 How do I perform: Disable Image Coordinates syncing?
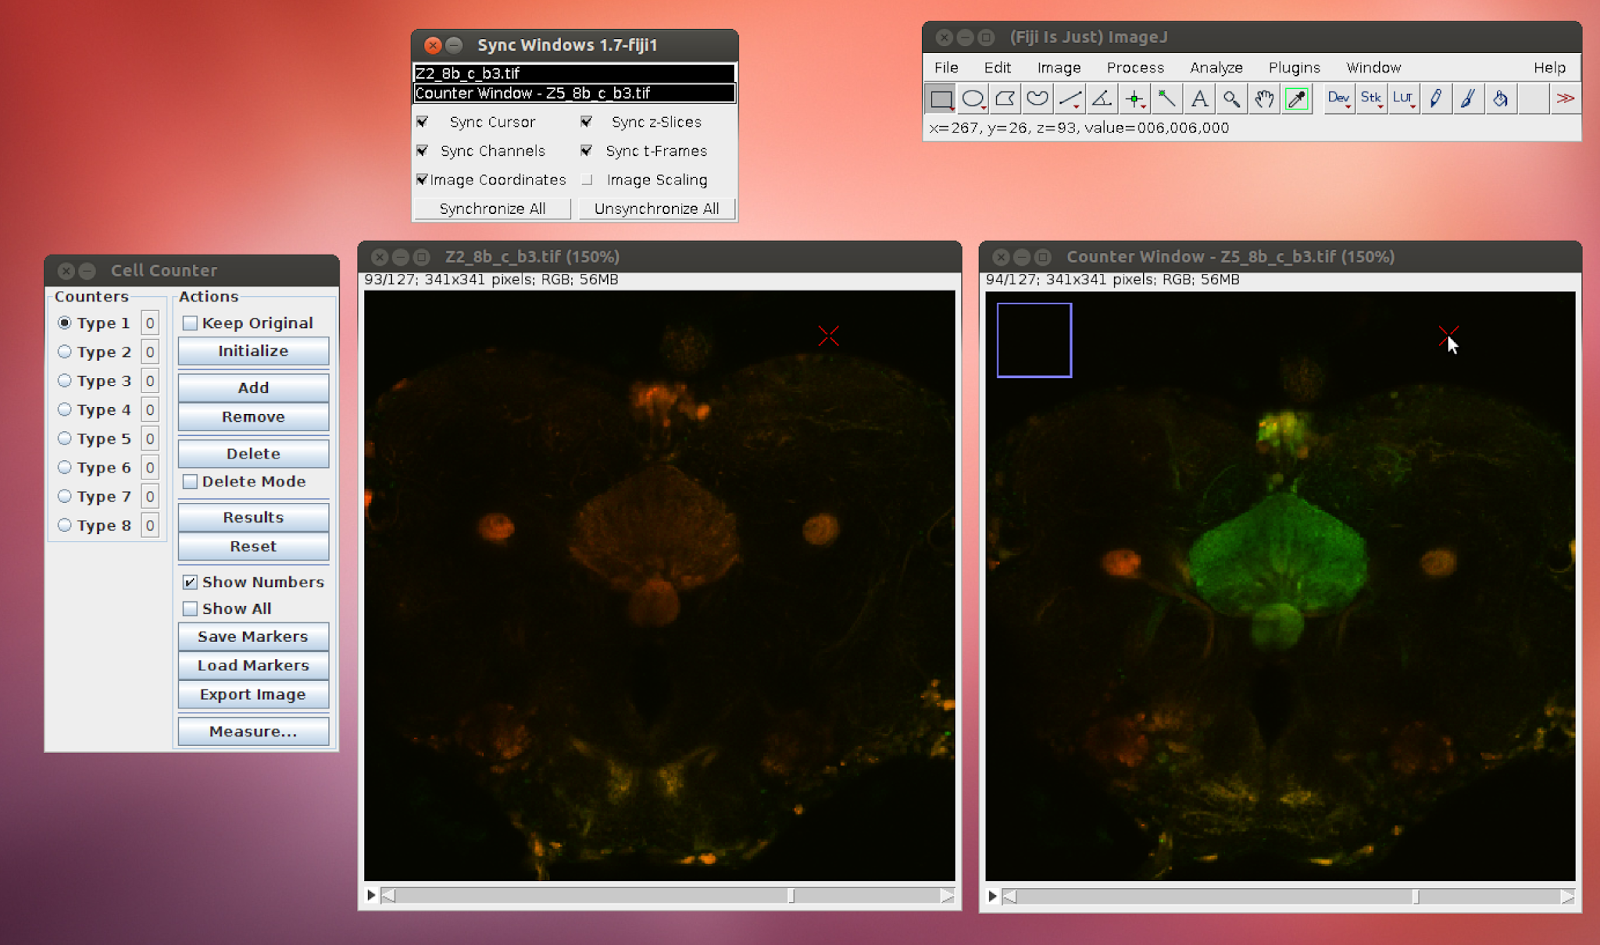pyautogui.click(x=422, y=180)
